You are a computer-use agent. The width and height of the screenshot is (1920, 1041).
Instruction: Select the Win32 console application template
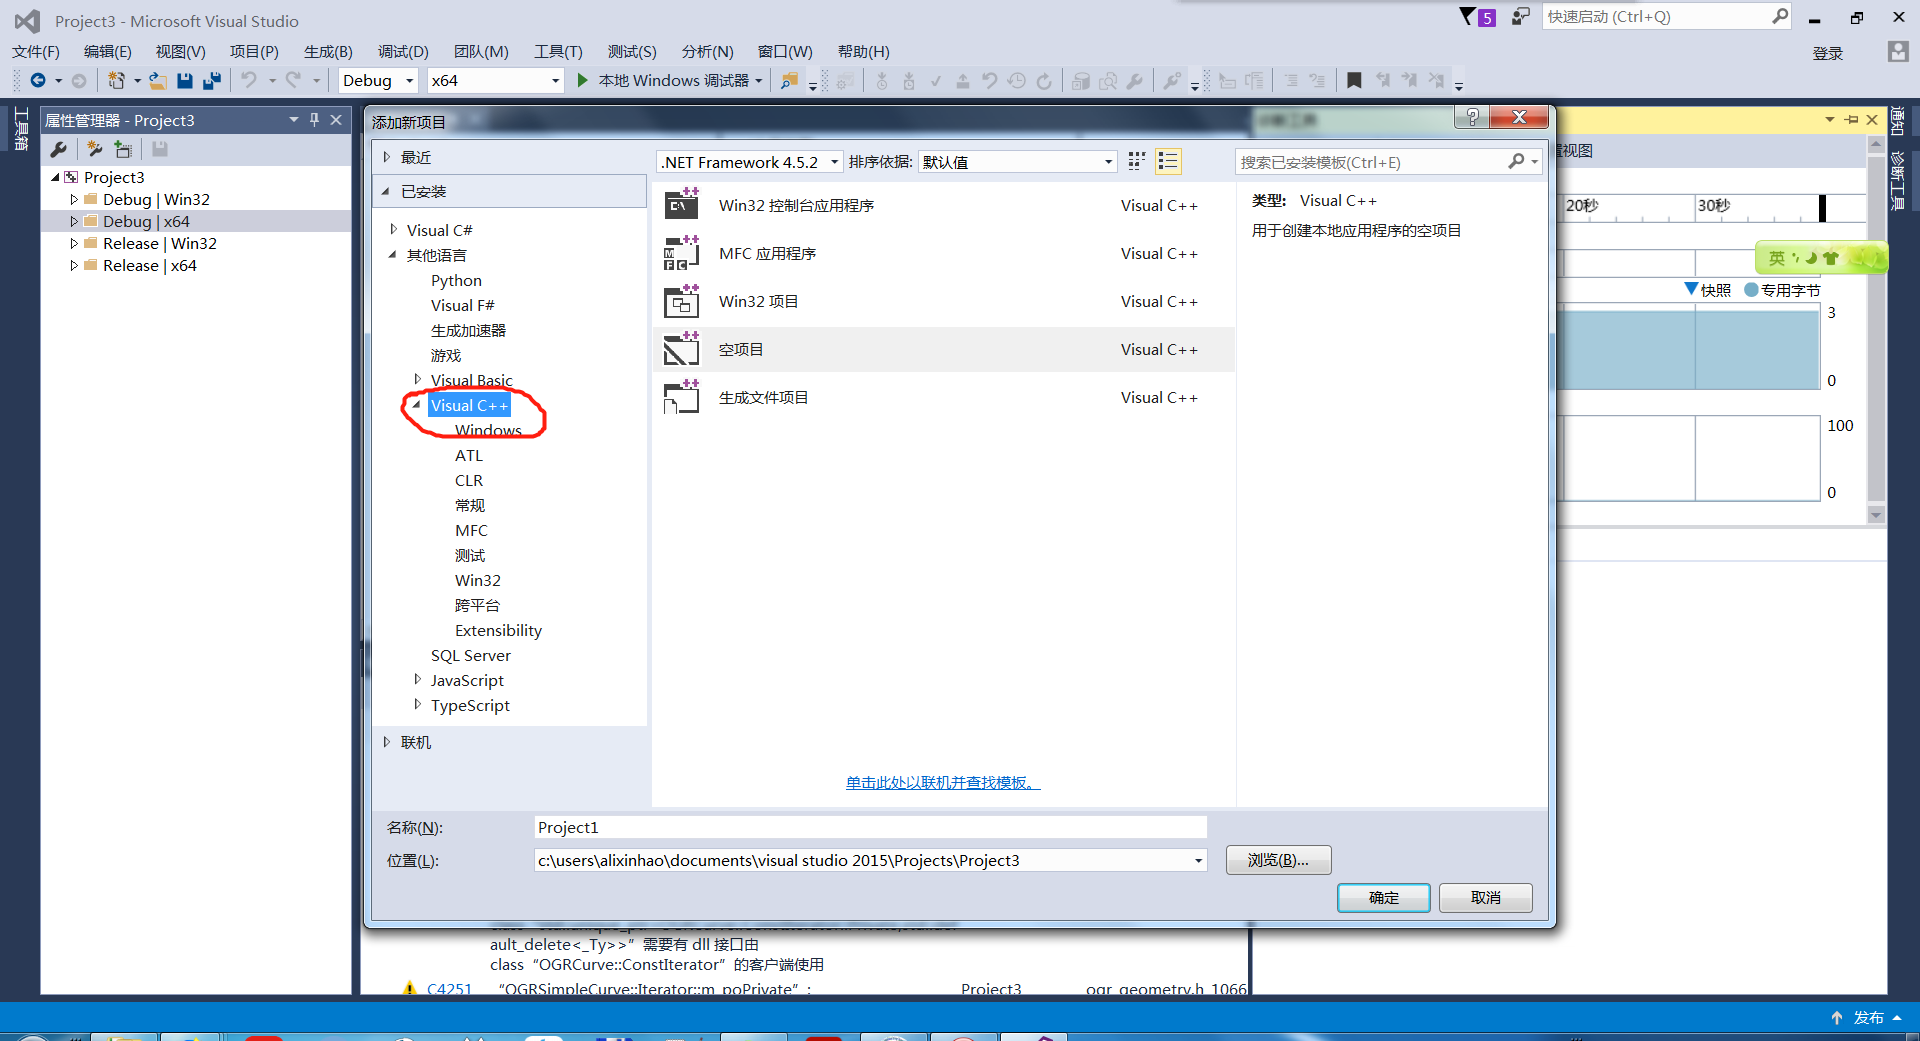943,206
